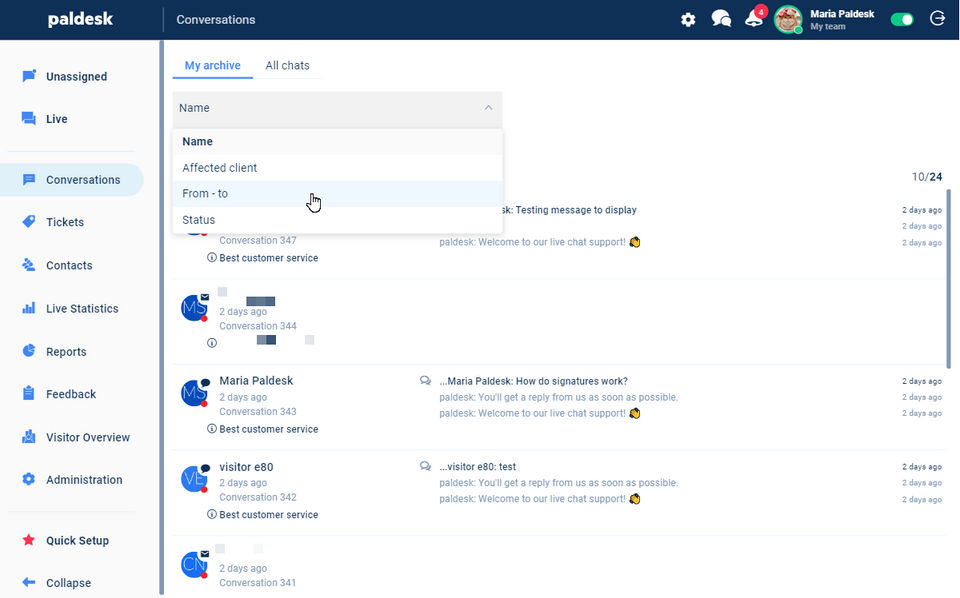Click info icon under Conversation 347

tap(212, 258)
